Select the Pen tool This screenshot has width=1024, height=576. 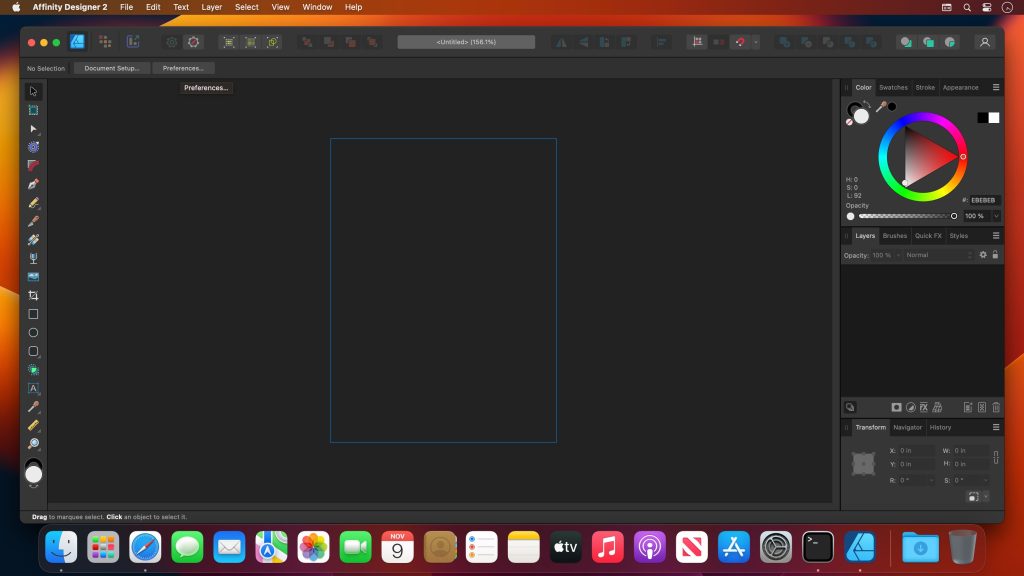[x=33, y=184]
